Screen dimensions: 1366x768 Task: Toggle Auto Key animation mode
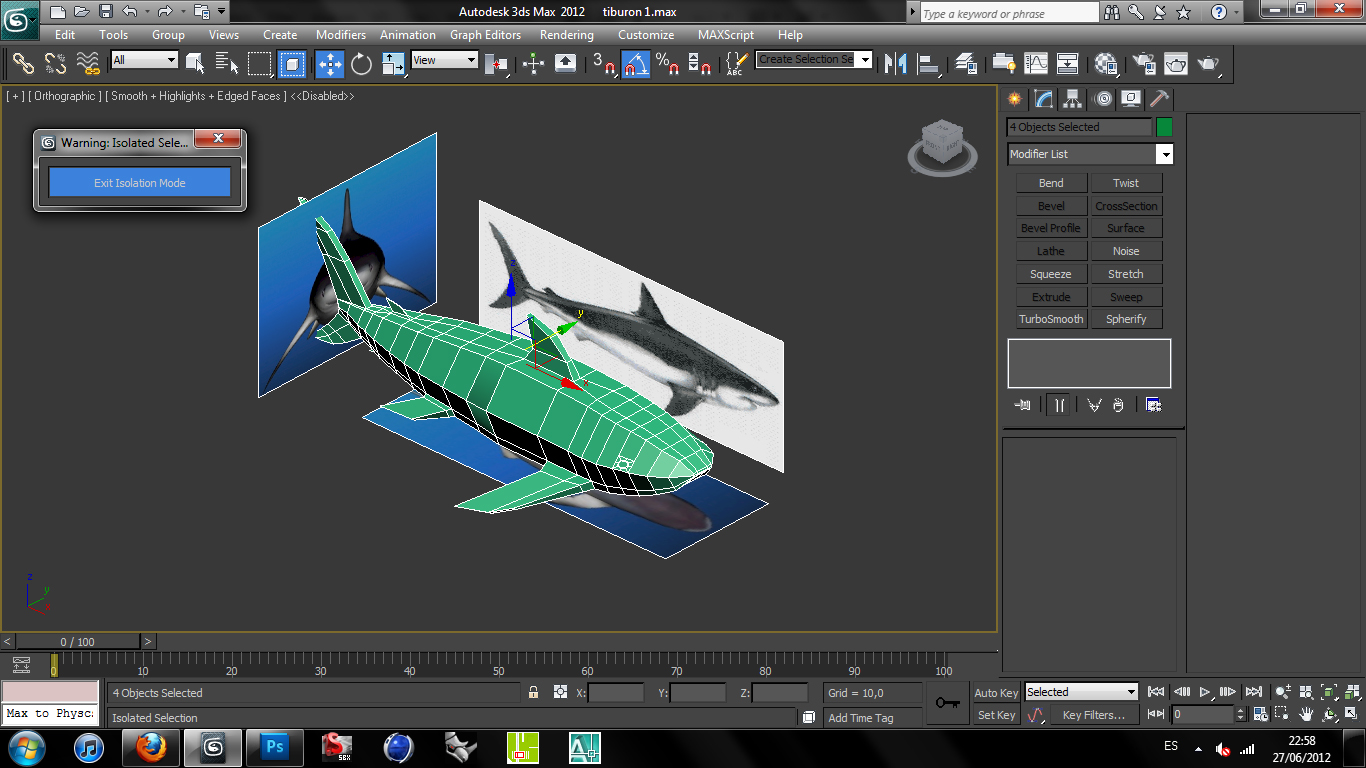pyautogui.click(x=996, y=692)
